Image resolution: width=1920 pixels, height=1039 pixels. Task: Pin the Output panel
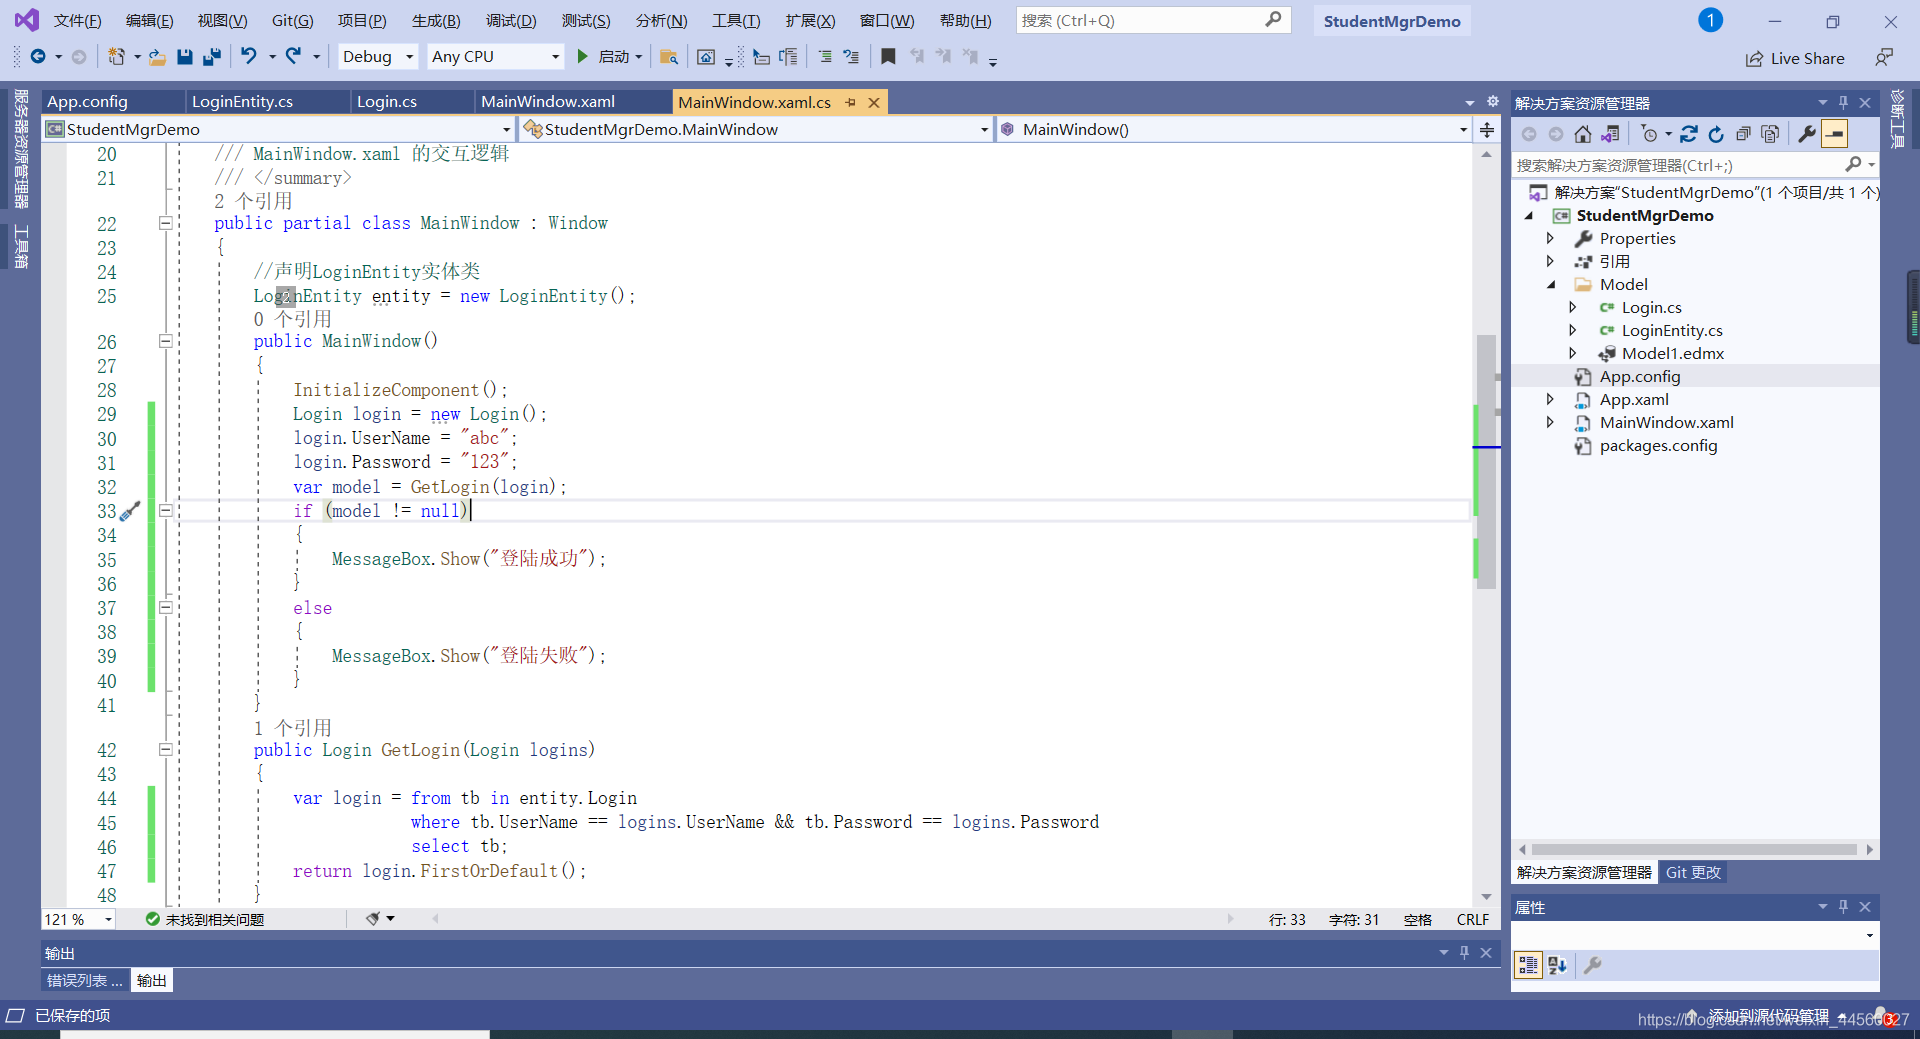click(1464, 953)
